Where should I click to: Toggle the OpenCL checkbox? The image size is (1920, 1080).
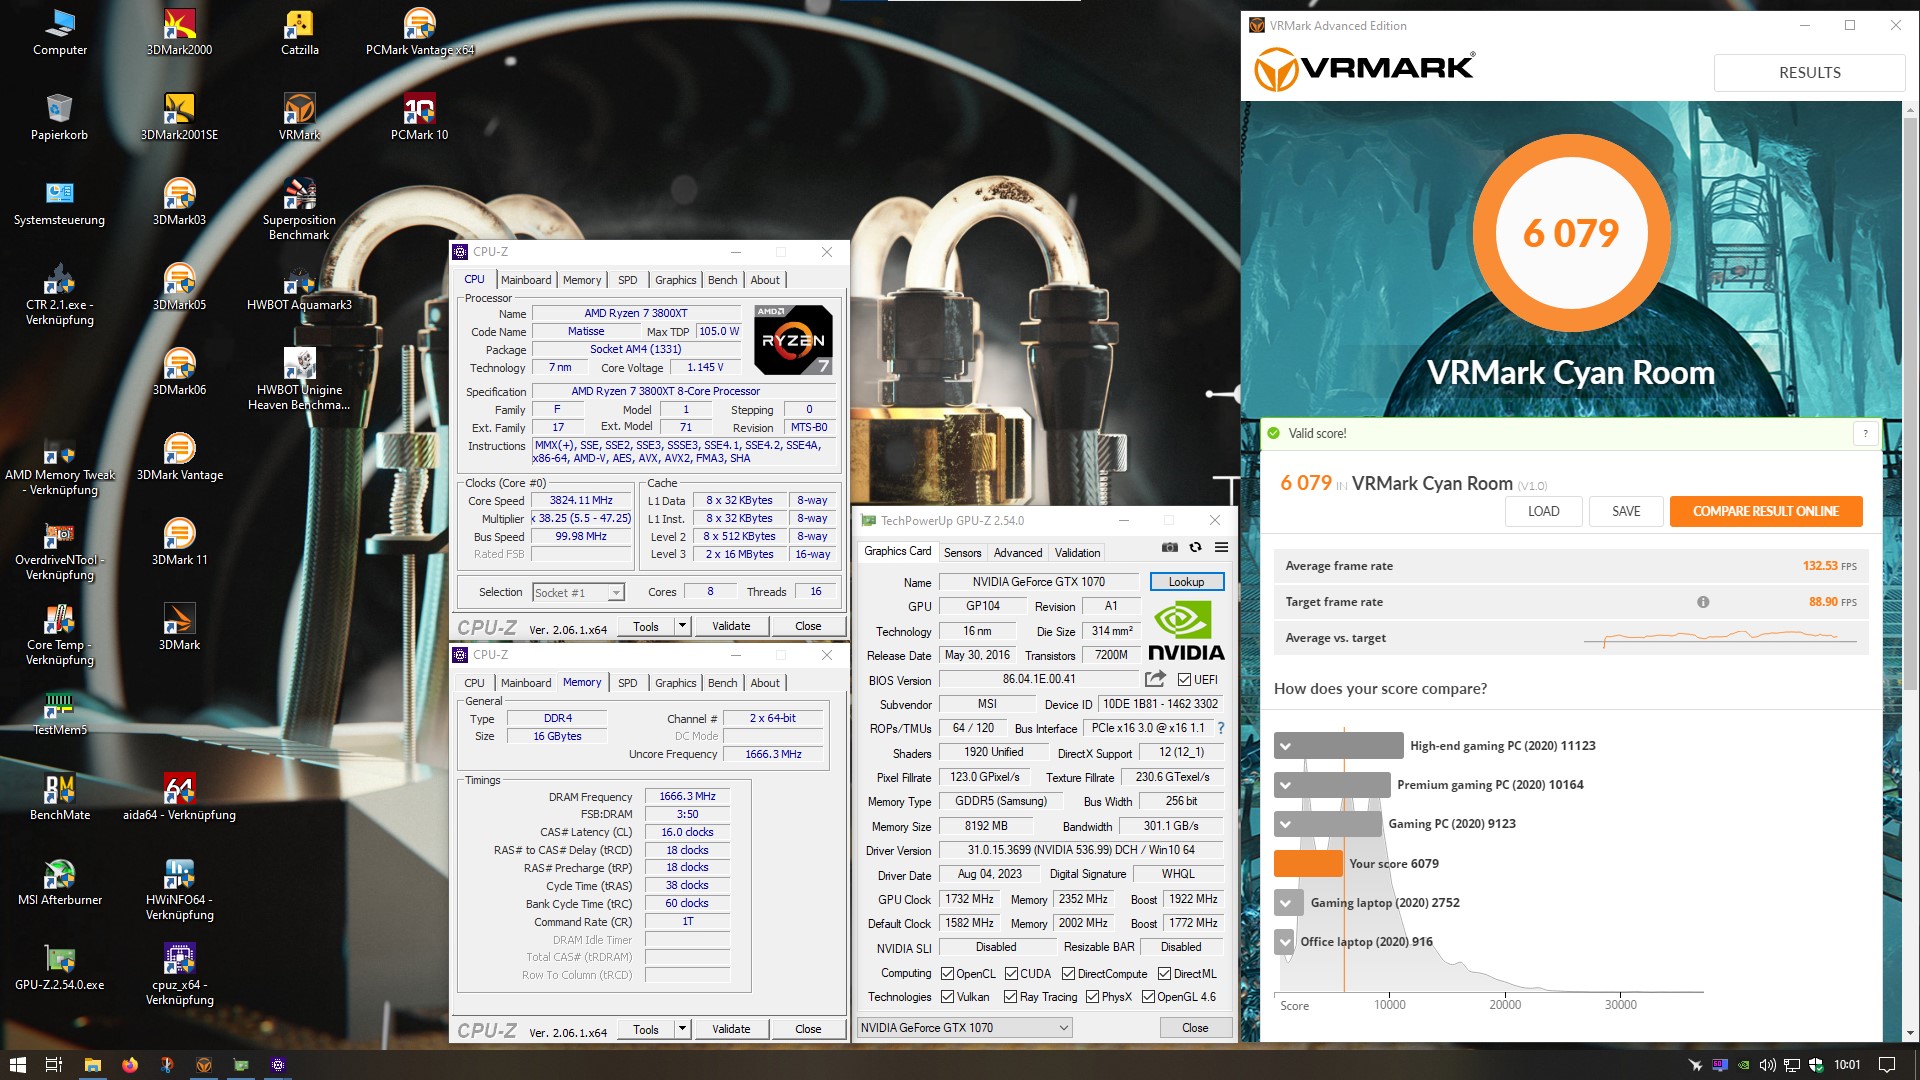coord(947,974)
